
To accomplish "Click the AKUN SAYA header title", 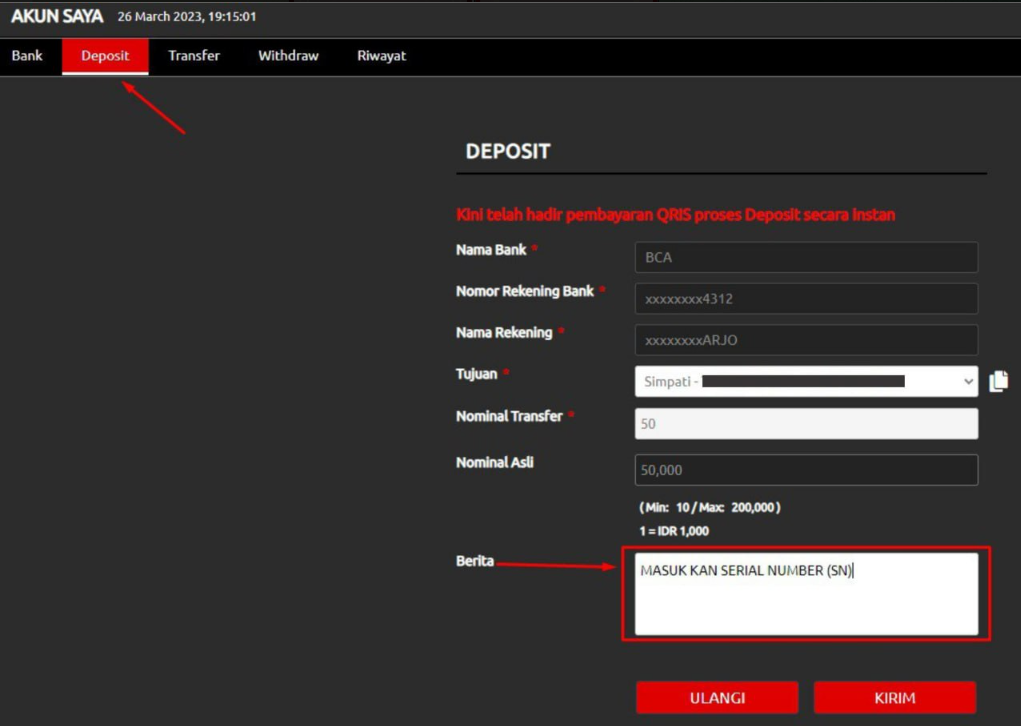I will click(57, 17).
